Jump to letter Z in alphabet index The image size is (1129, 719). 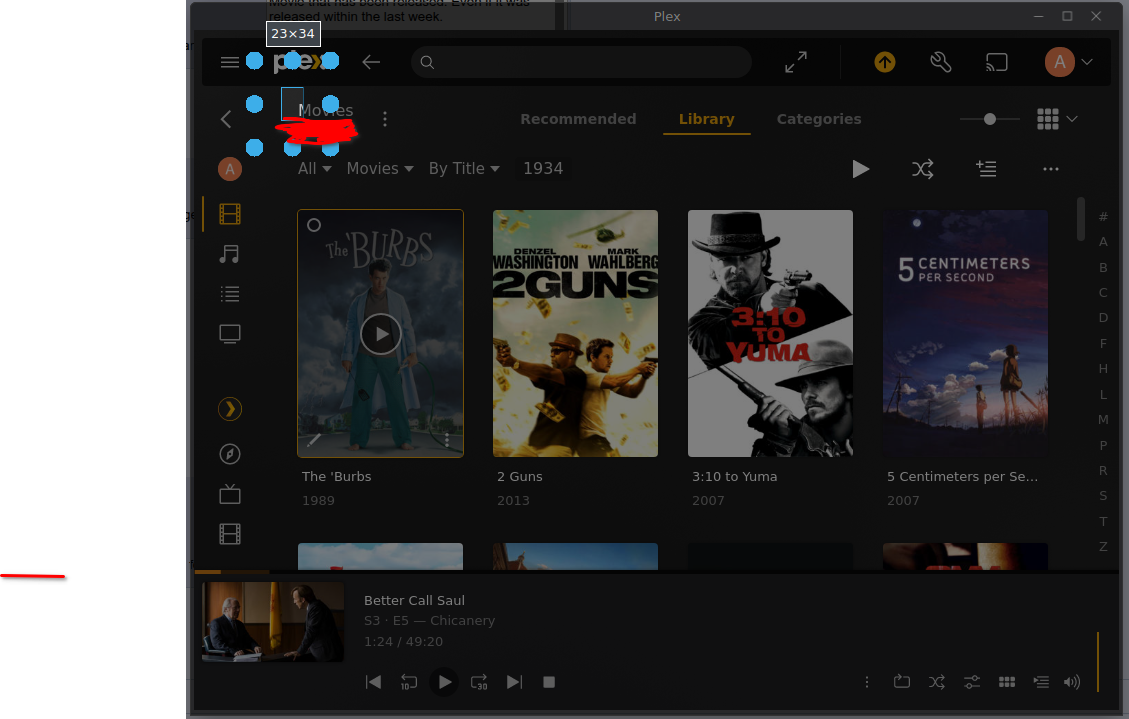tap(1103, 547)
